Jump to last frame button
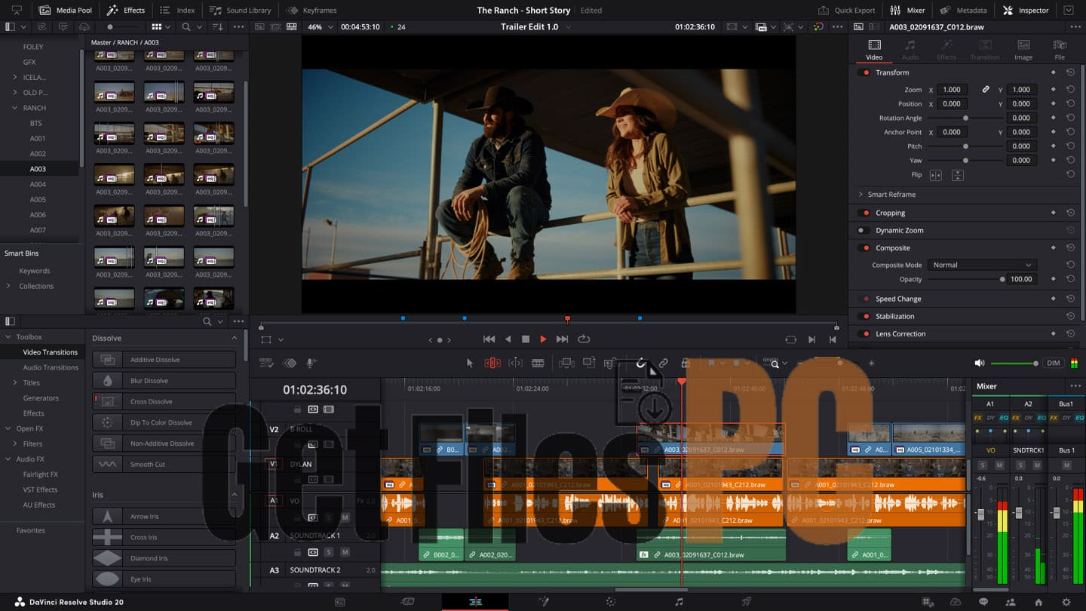The image size is (1086, 611). 562,339
